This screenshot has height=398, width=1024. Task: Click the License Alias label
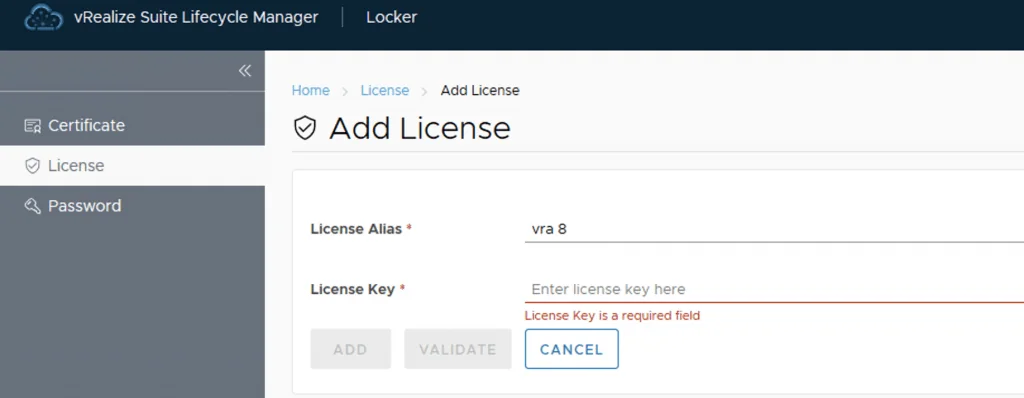coord(356,229)
